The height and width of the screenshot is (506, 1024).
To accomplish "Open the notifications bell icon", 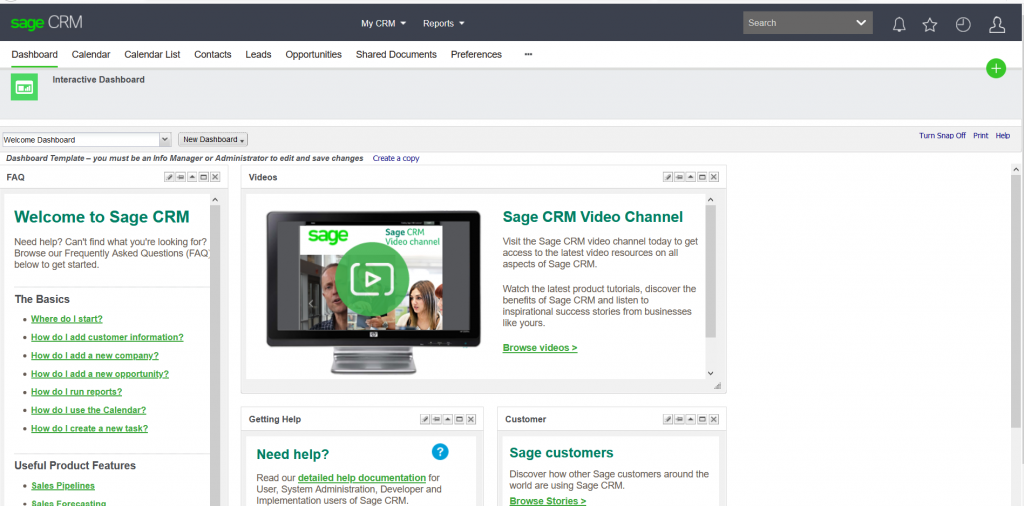I will point(899,24).
